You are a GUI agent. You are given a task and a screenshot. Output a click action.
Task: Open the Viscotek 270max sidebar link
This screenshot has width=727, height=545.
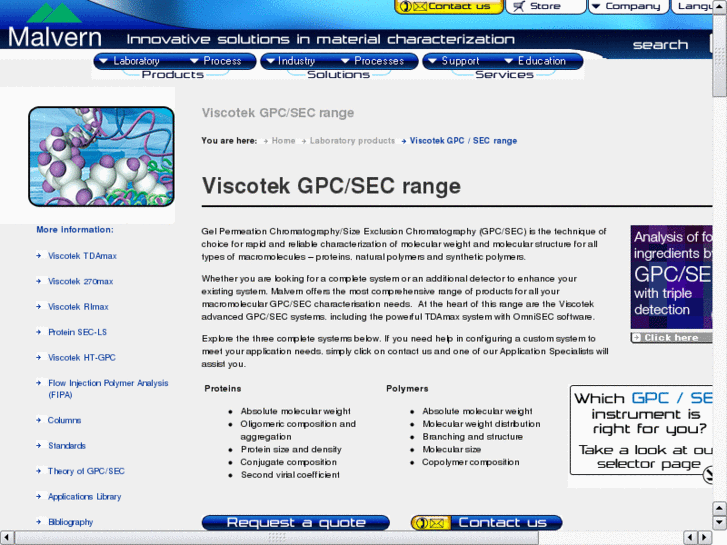[x=80, y=281]
